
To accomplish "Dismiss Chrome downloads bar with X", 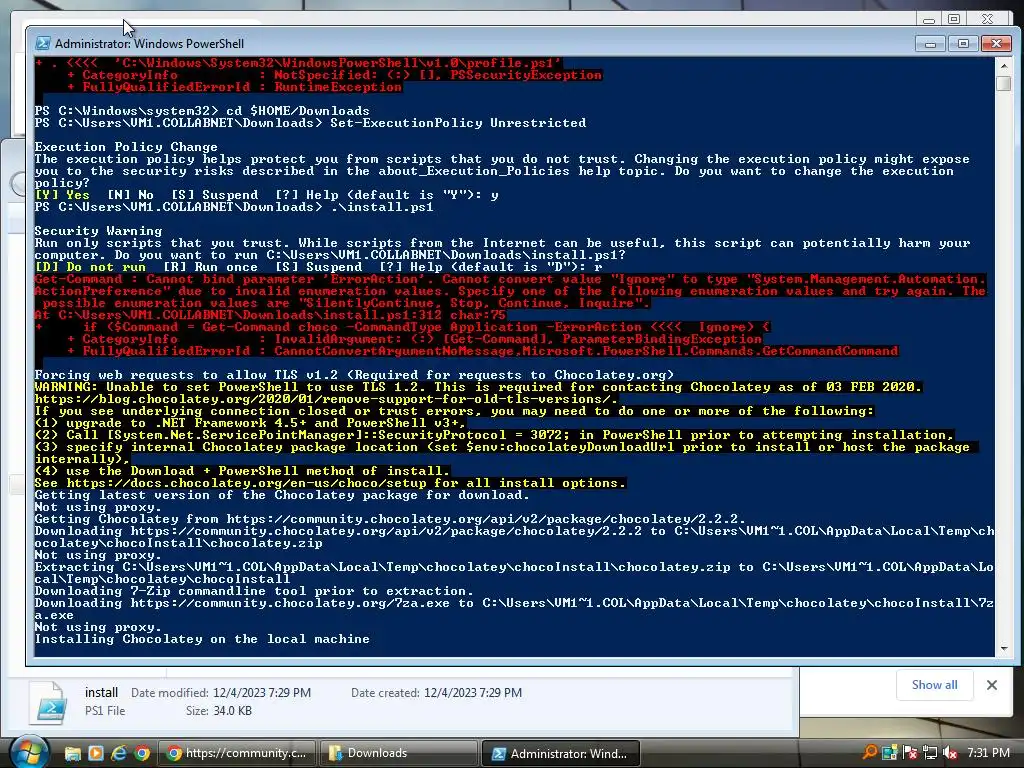I will point(992,684).
